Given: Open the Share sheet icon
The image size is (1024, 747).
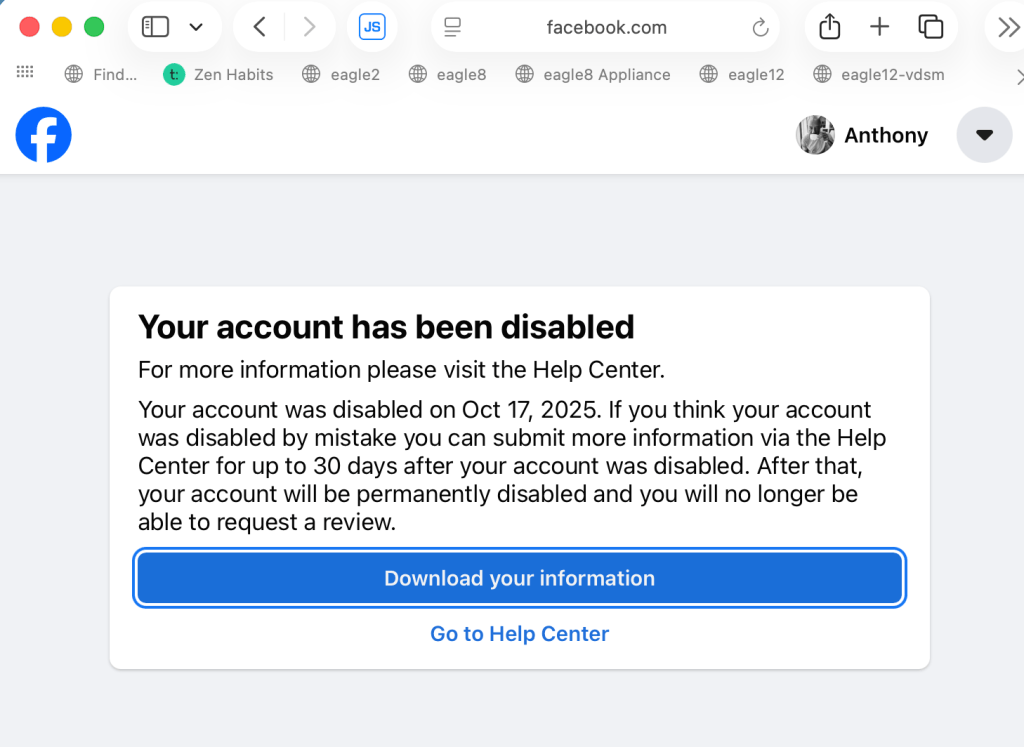Looking at the screenshot, I should [829, 27].
